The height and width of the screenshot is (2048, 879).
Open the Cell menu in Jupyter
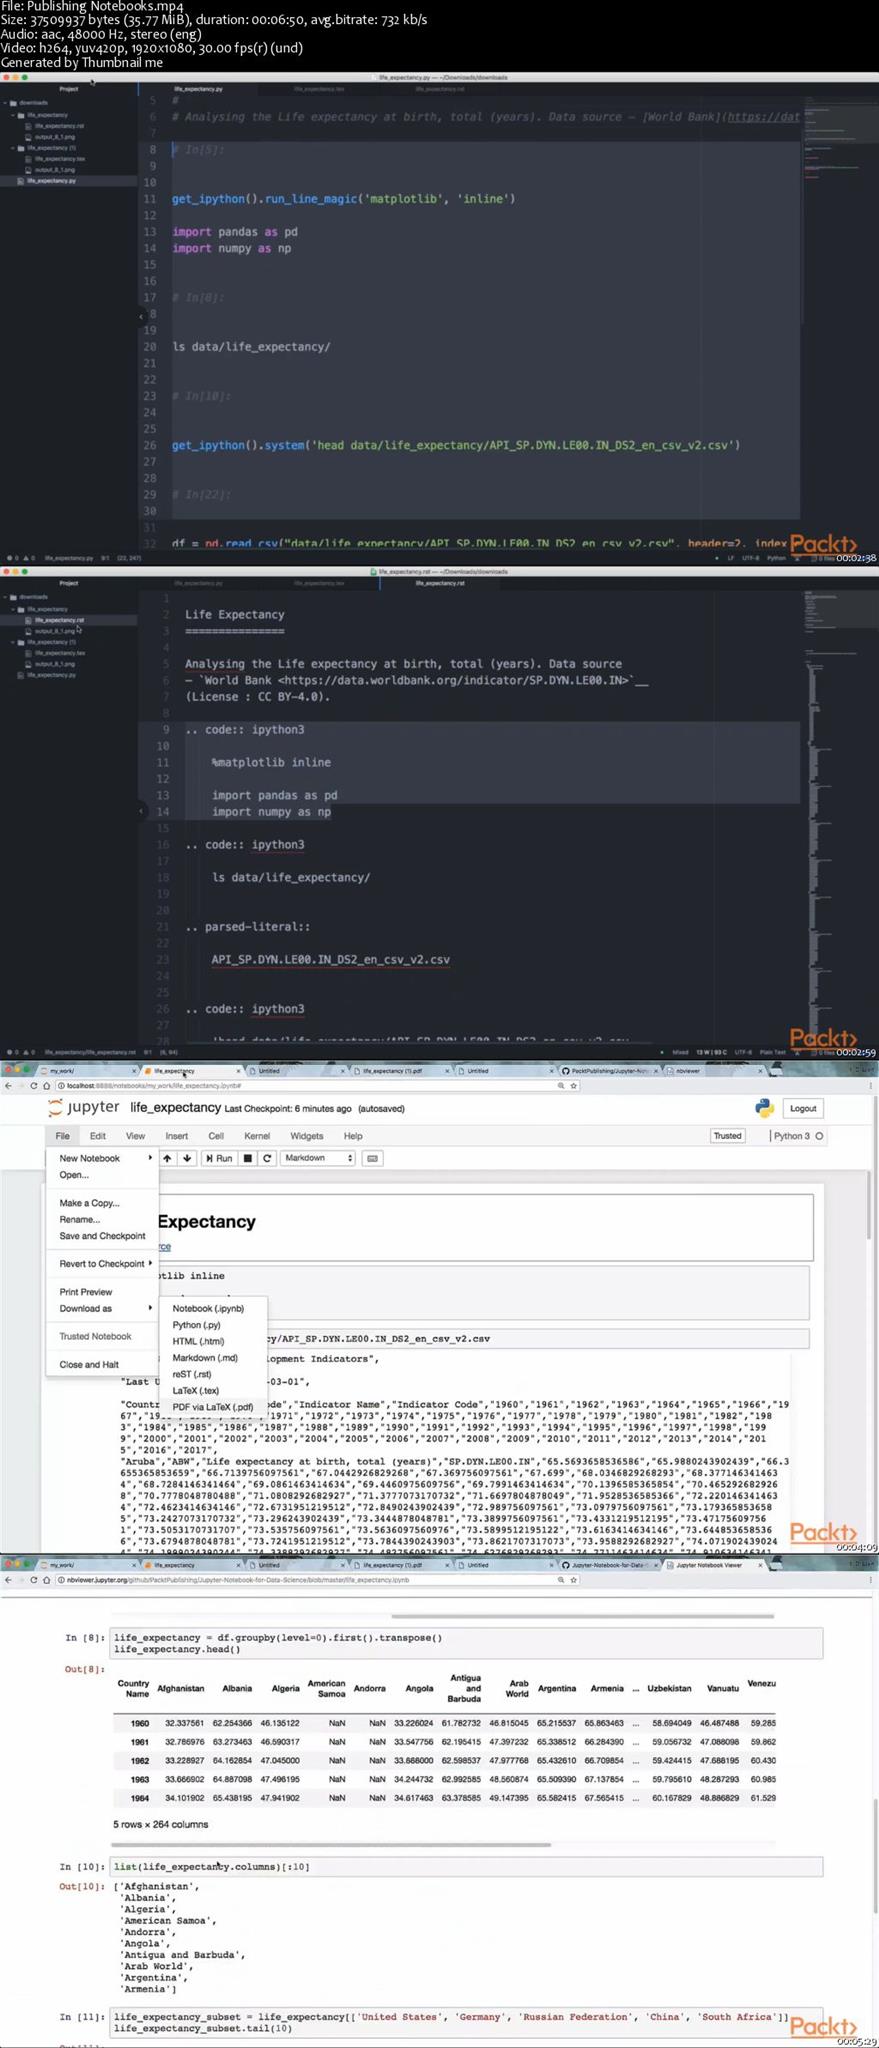pos(215,1136)
